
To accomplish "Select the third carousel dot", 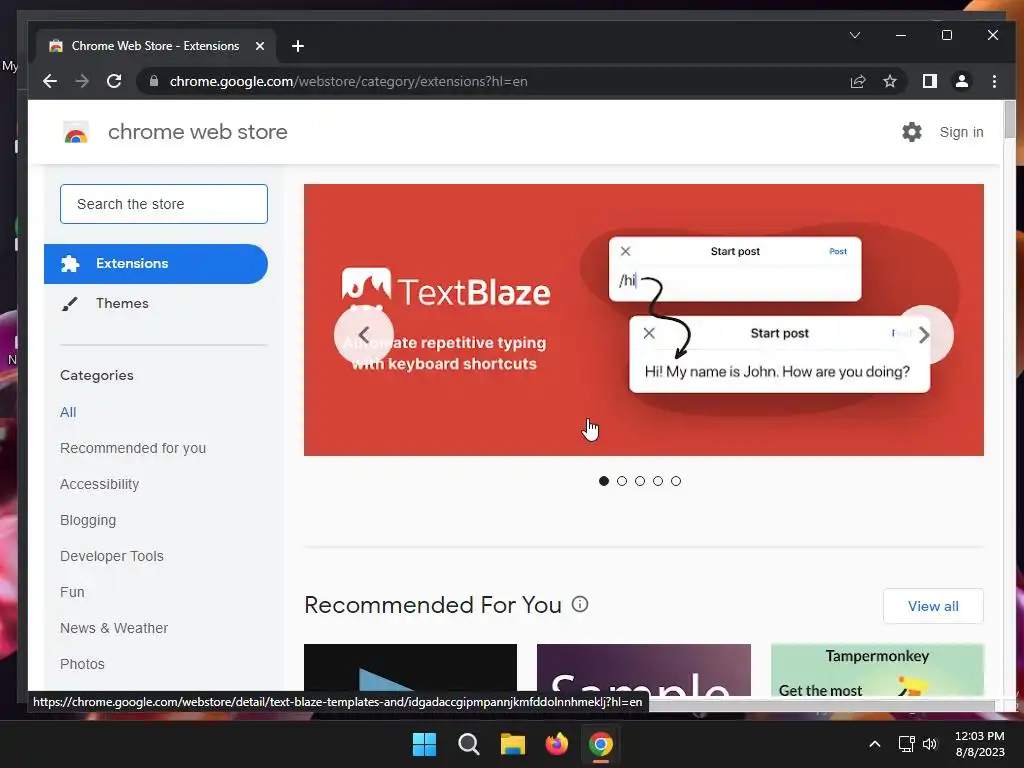I will click(640, 481).
